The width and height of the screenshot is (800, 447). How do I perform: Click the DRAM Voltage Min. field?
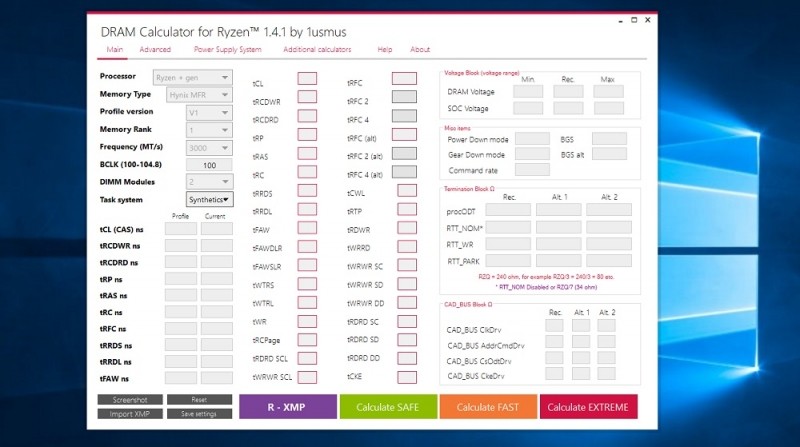click(528, 91)
